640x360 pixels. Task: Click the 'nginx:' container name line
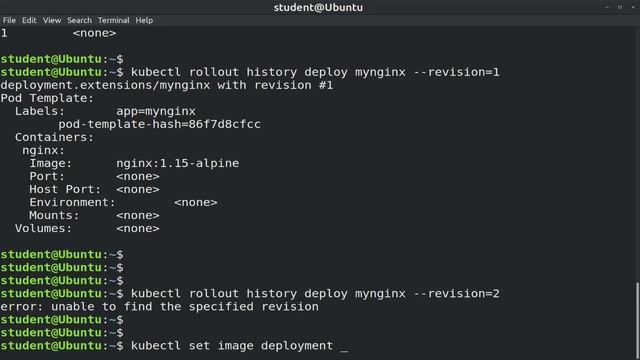pos(43,151)
